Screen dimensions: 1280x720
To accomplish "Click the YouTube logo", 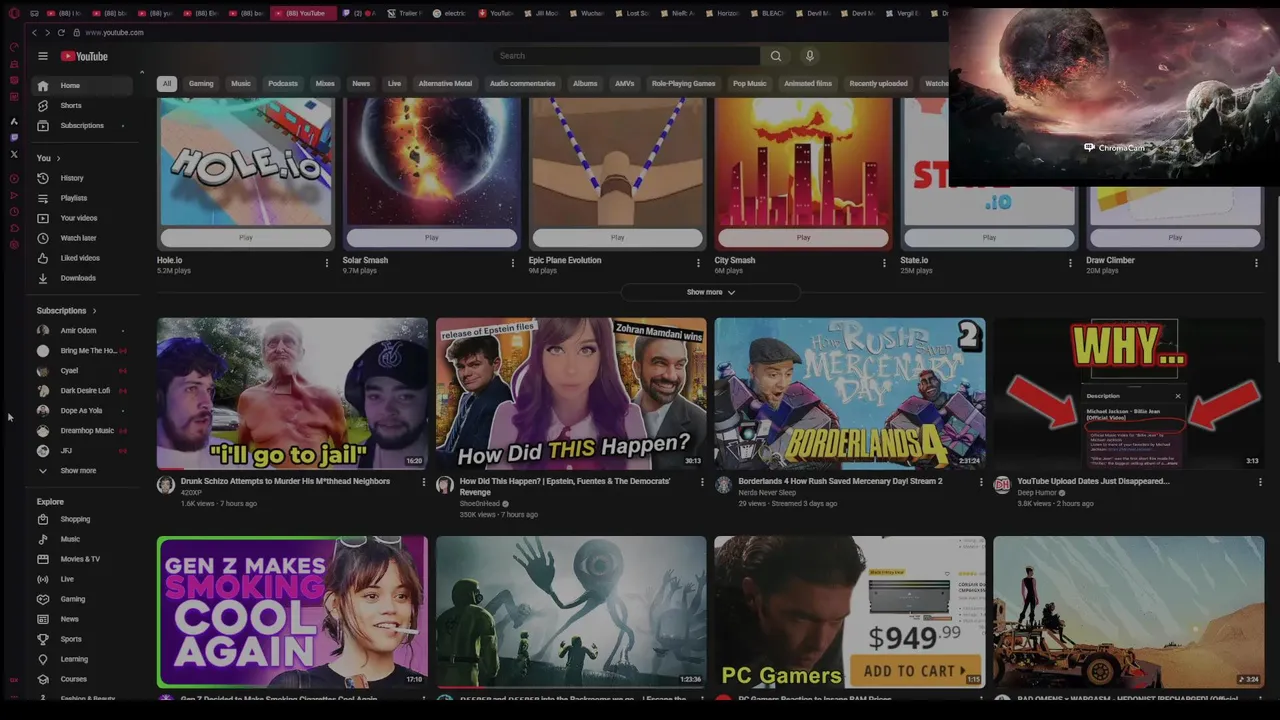I will point(84,56).
